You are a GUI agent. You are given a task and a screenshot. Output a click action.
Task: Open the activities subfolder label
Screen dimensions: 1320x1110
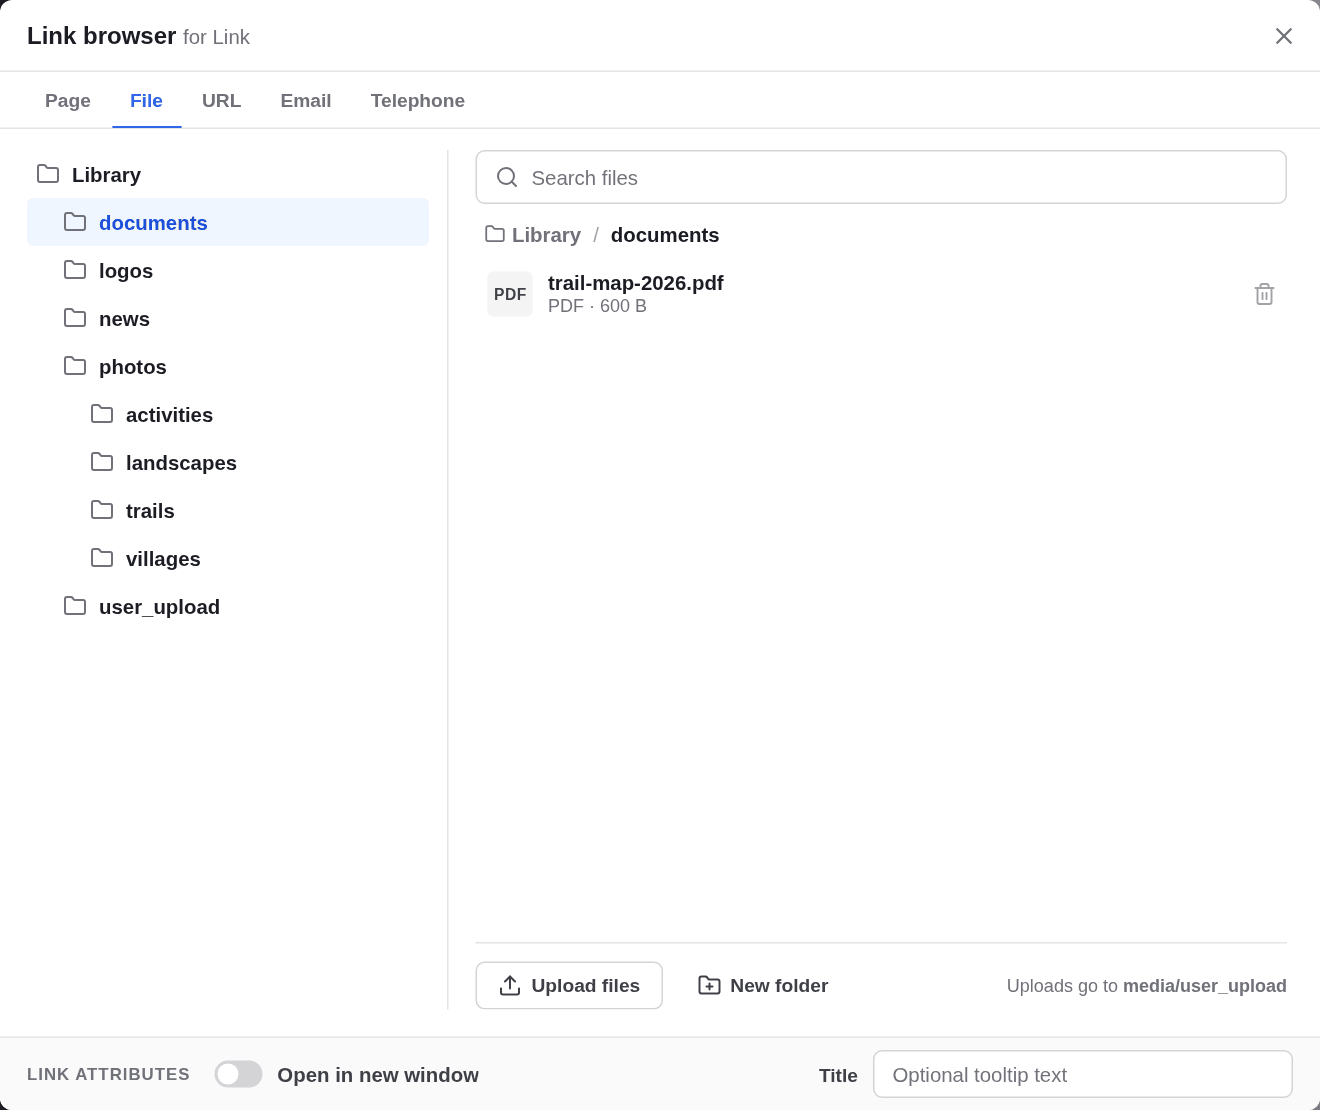click(x=169, y=415)
